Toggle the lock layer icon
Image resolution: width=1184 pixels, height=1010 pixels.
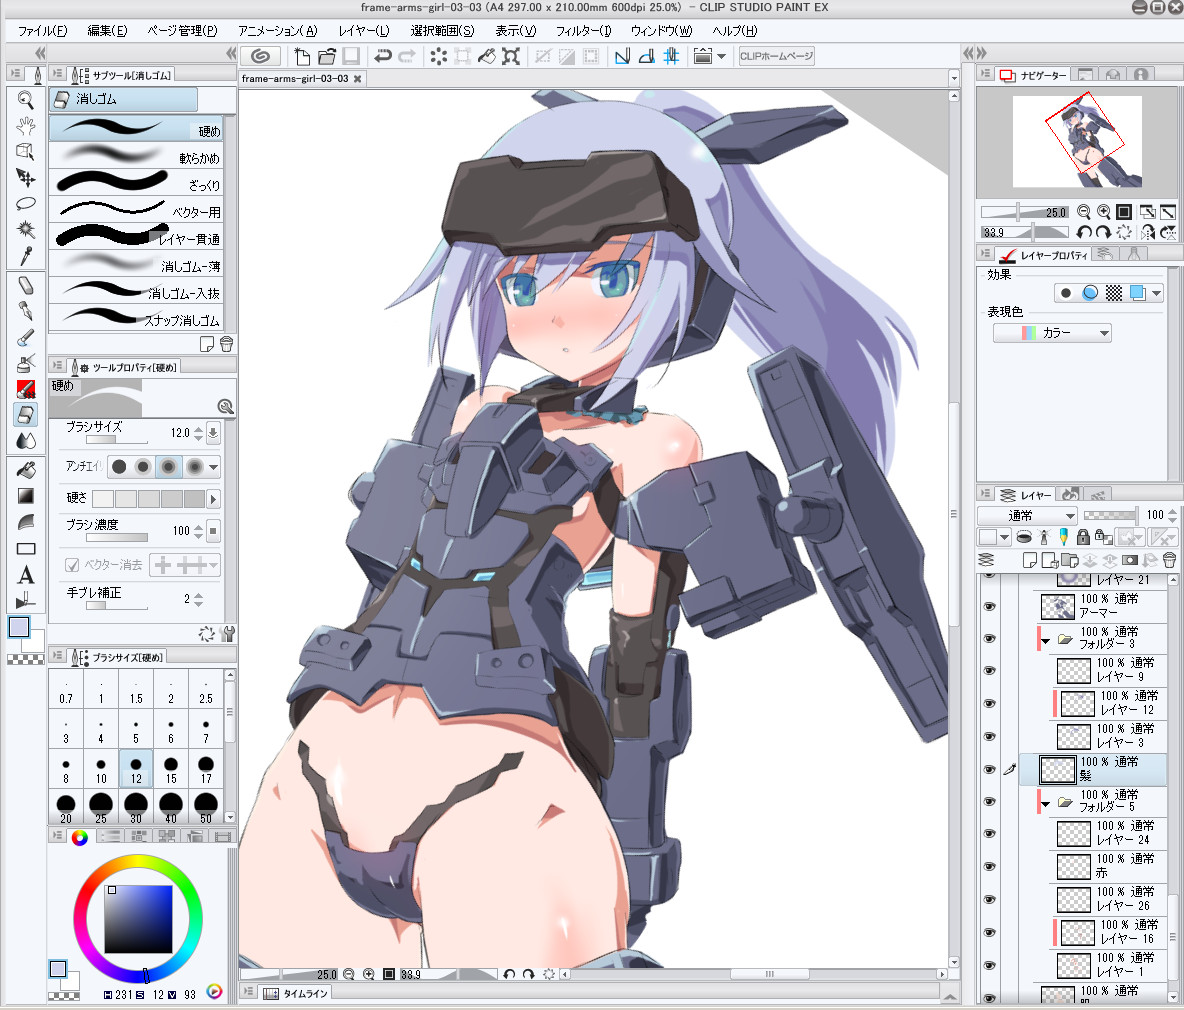(1083, 537)
